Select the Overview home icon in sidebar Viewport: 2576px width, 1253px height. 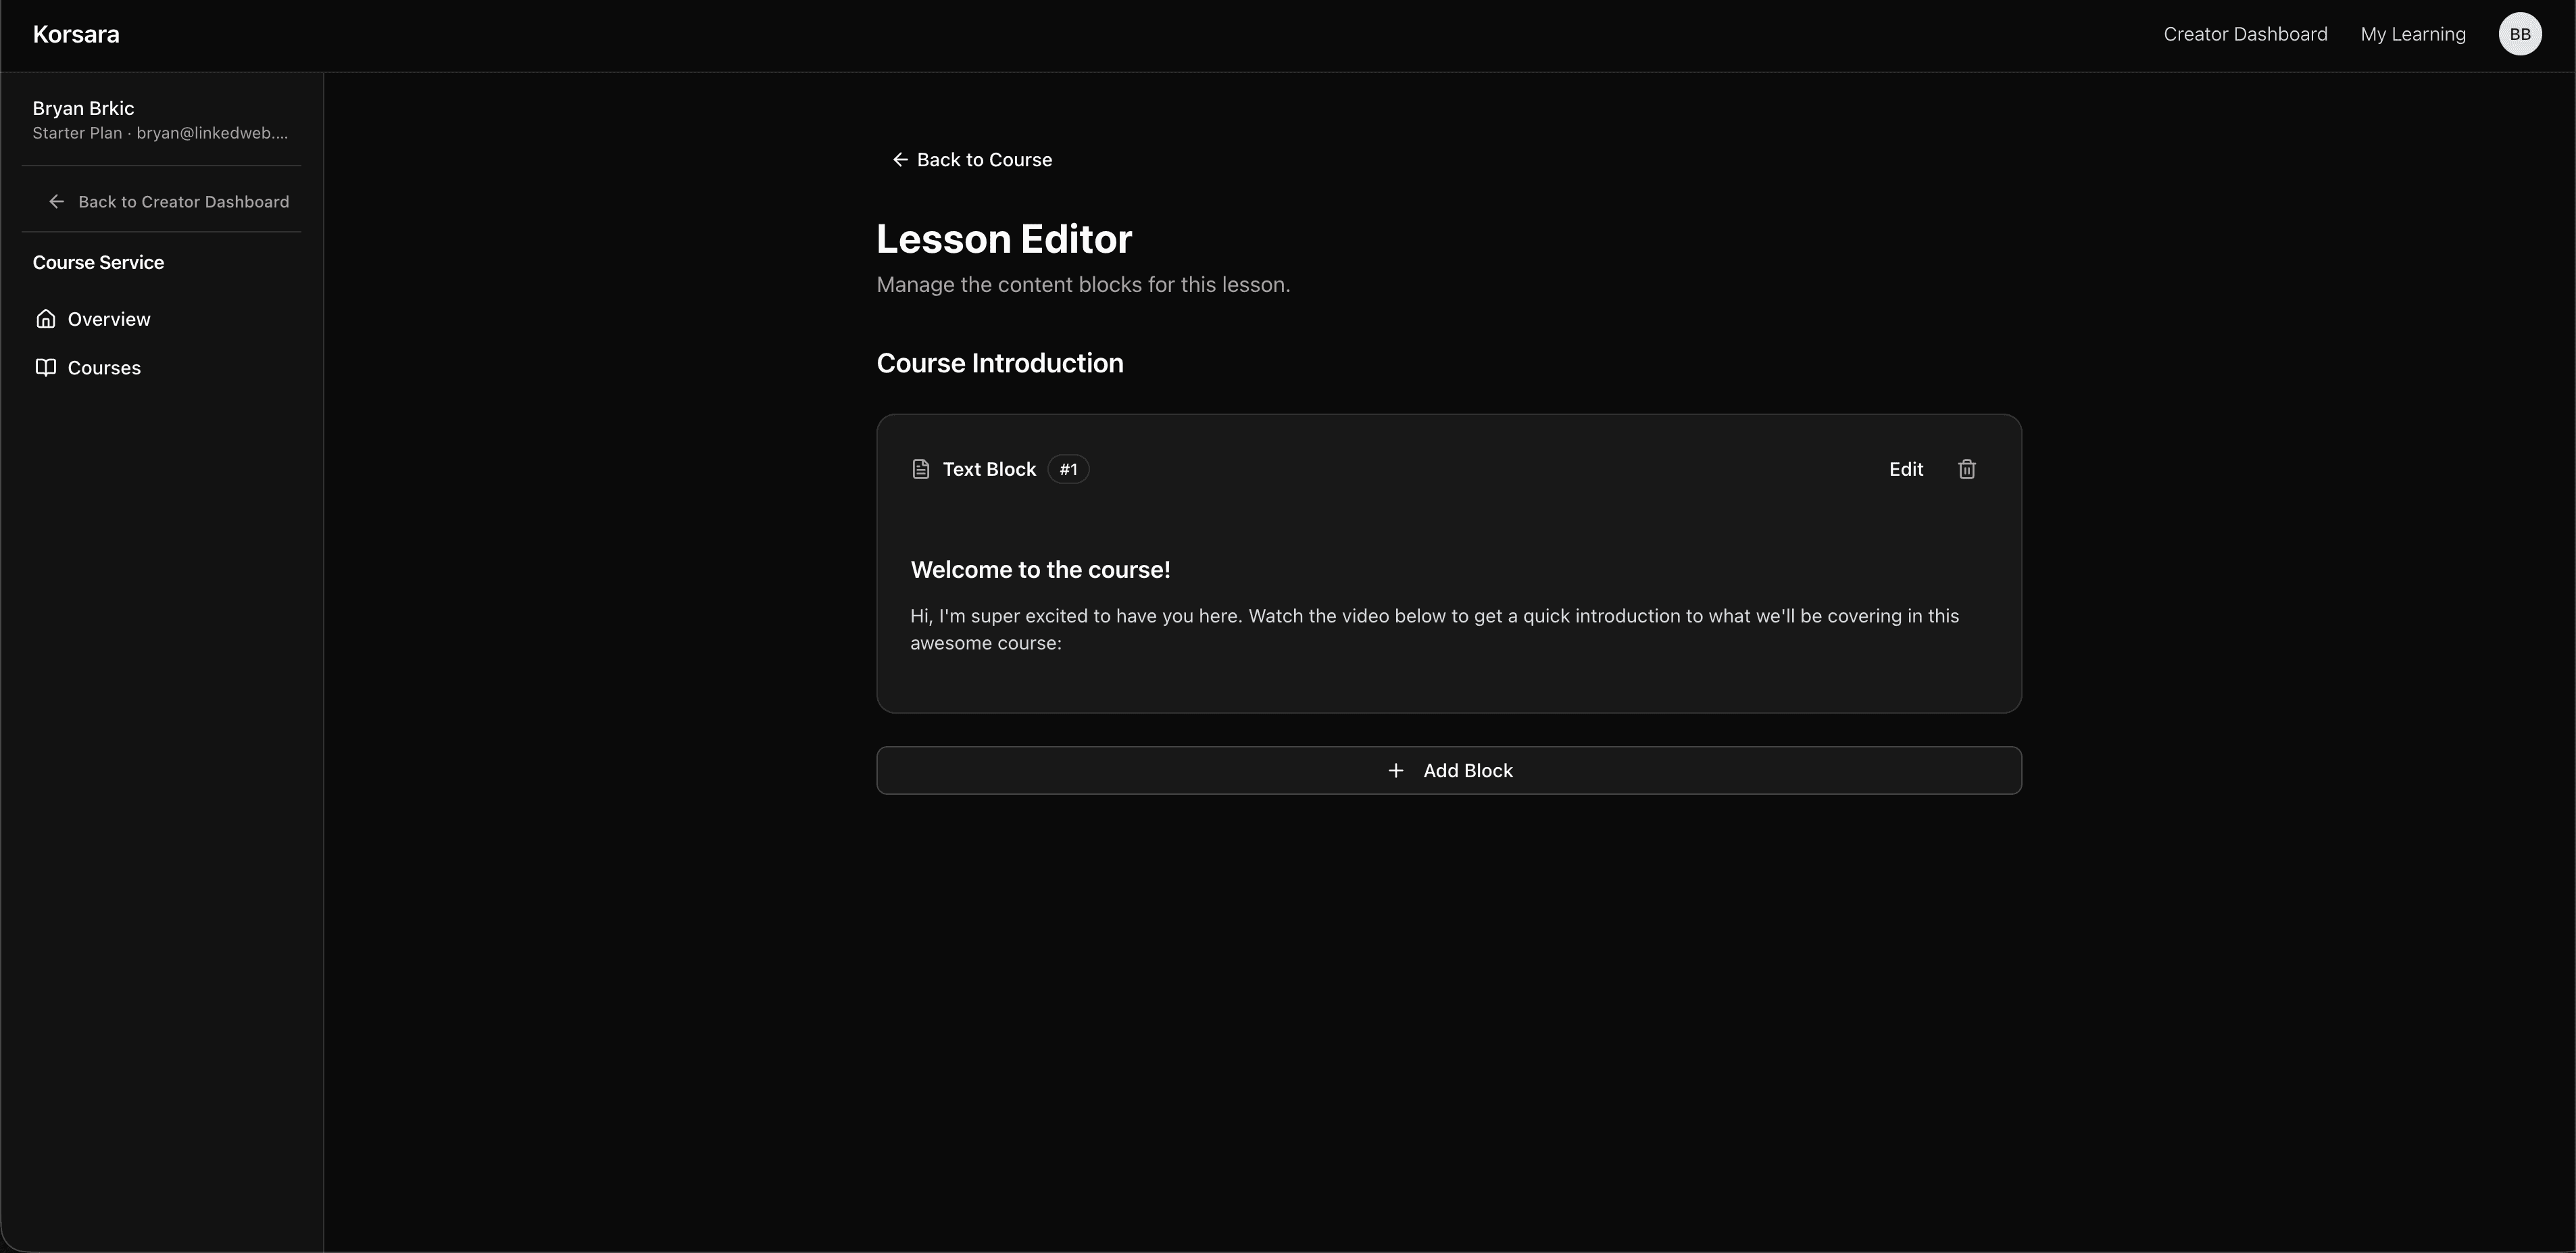(x=46, y=318)
